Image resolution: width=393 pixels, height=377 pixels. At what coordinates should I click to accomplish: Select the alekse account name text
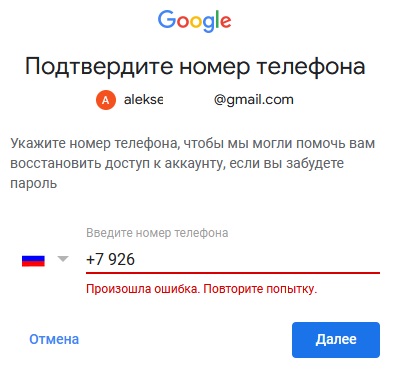143,100
